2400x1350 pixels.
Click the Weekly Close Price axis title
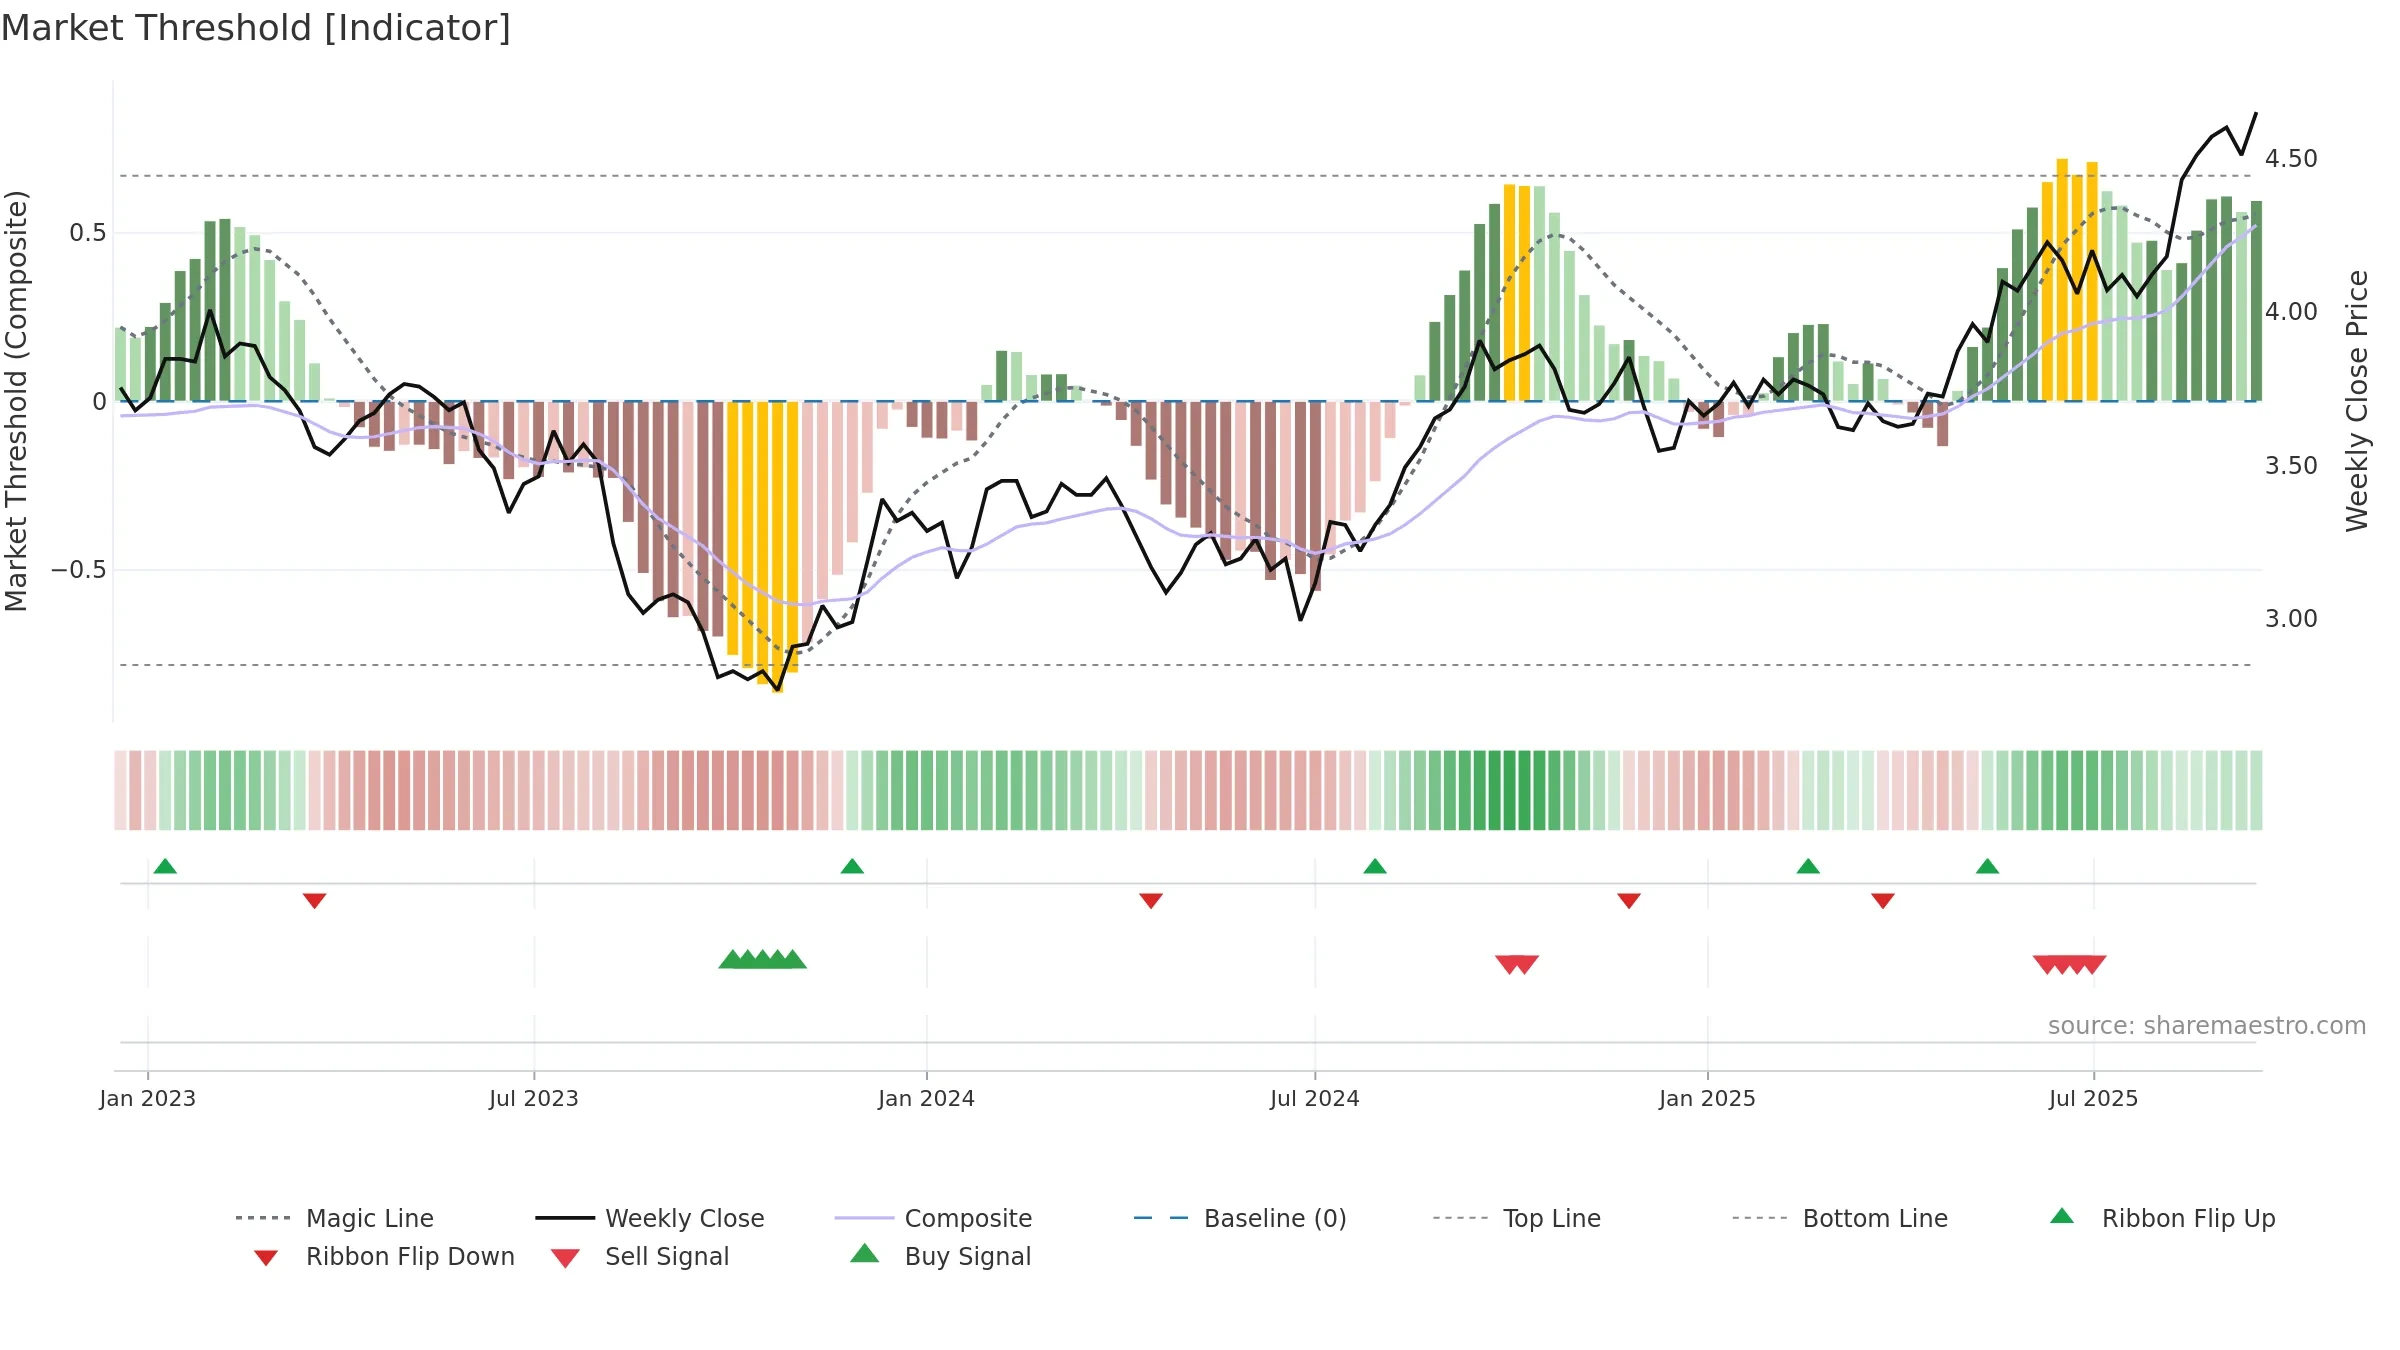click(2358, 400)
